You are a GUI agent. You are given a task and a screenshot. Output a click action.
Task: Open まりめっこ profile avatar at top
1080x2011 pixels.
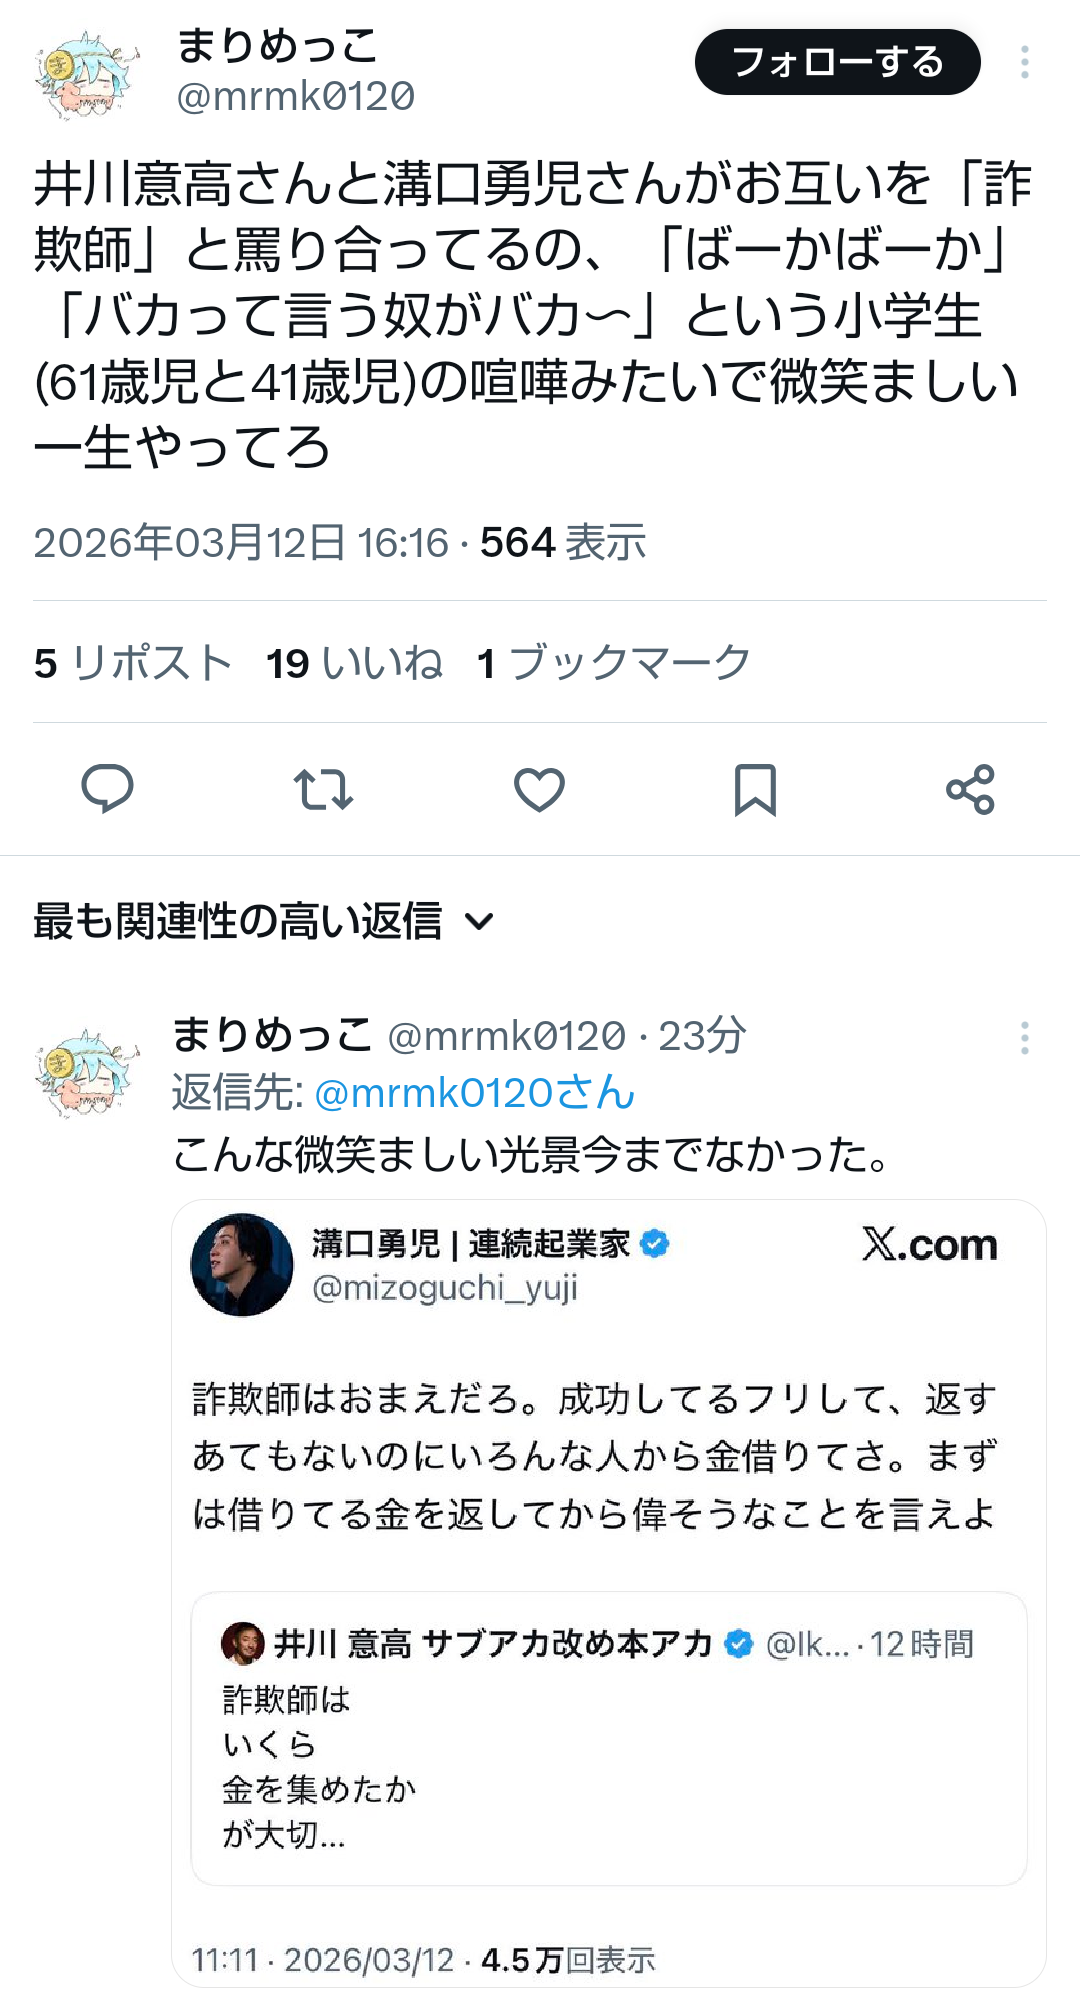point(87,75)
